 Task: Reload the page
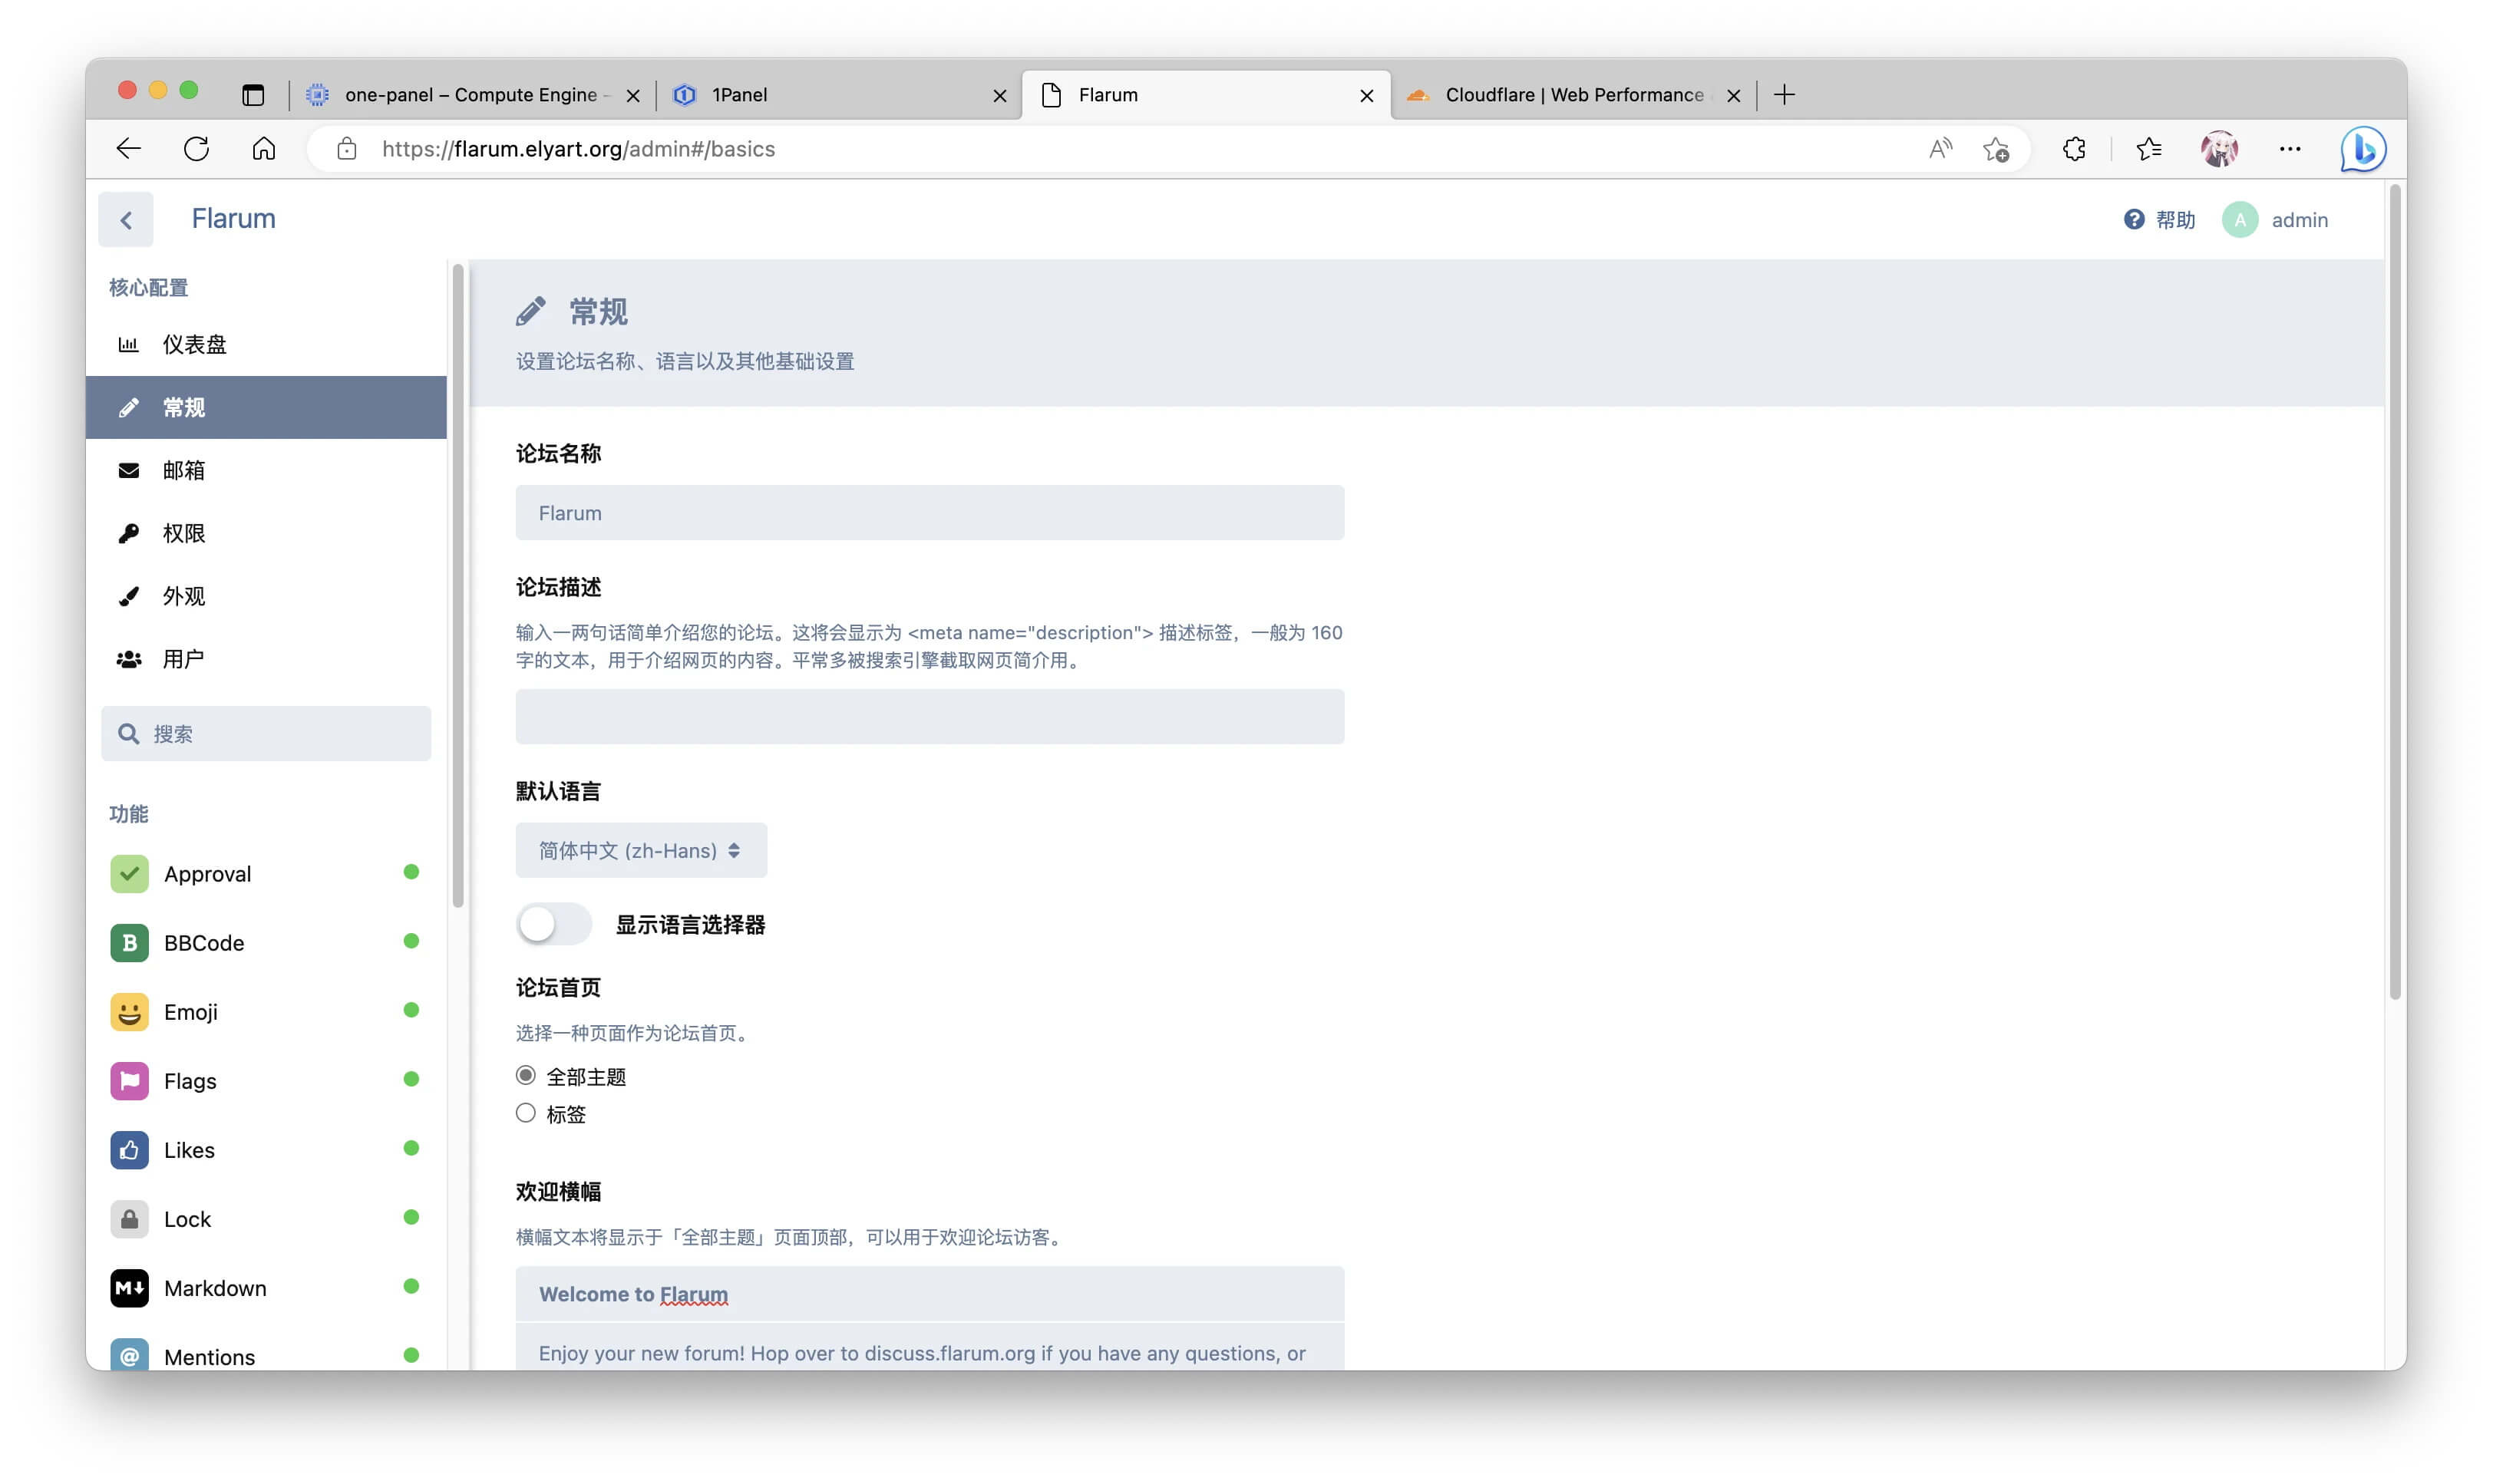coord(196,149)
